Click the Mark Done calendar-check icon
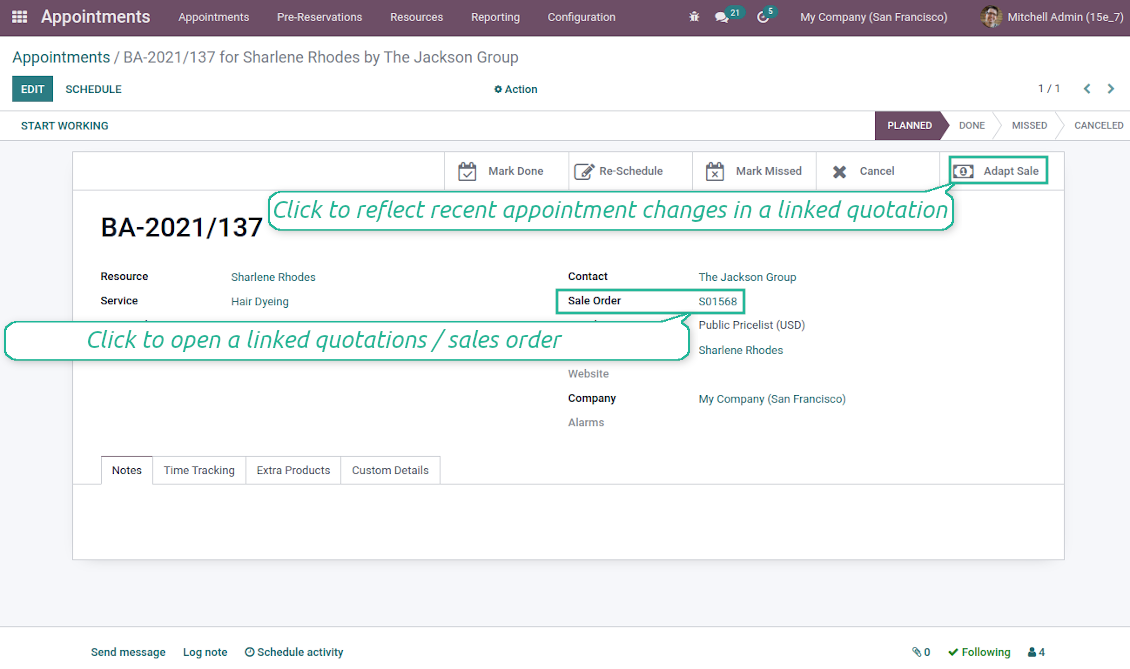The width and height of the screenshot is (1130, 669). [467, 172]
